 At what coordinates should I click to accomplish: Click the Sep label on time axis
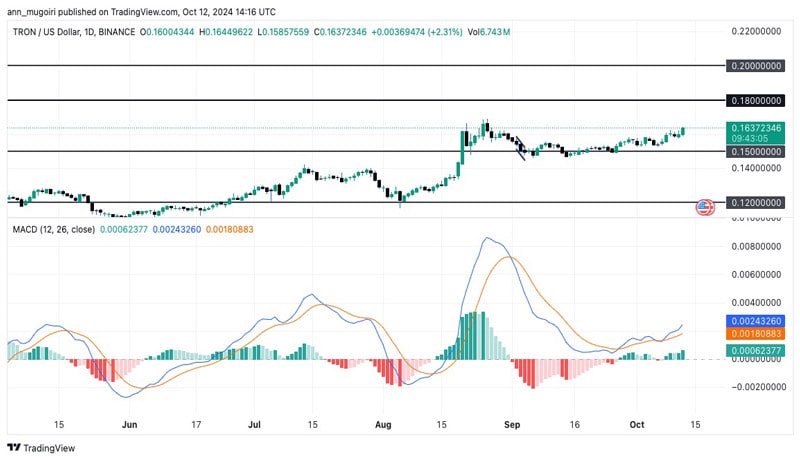[x=512, y=424]
